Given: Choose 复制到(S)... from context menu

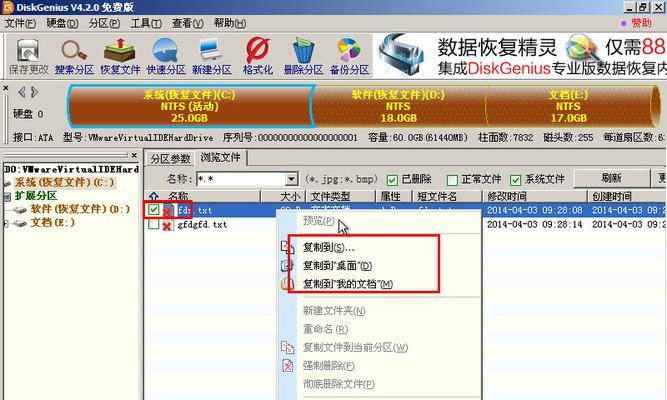Looking at the screenshot, I should coord(328,247).
